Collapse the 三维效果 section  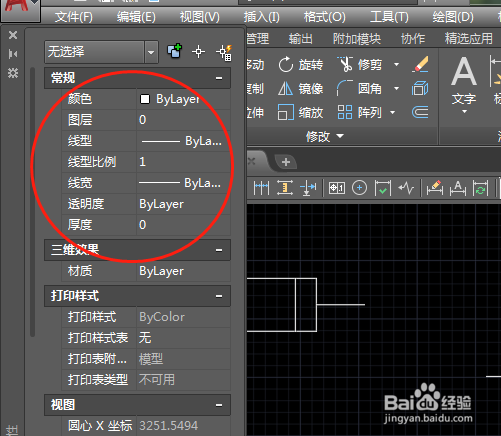(x=219, y=250)
